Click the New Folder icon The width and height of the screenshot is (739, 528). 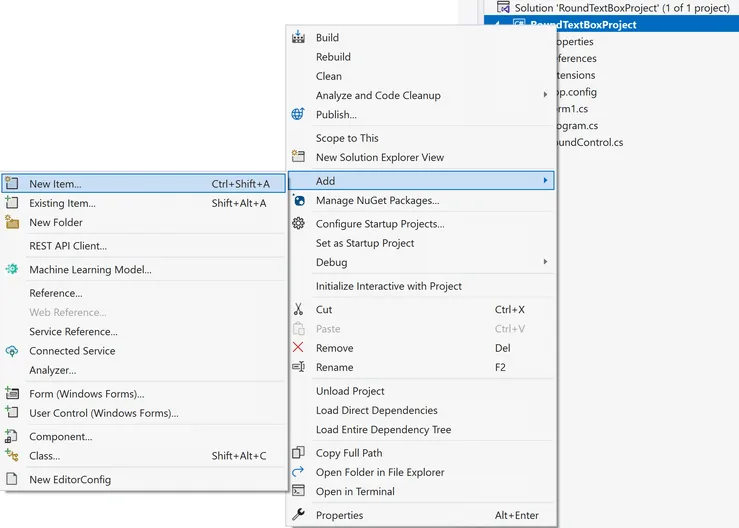tap(12, 222)
